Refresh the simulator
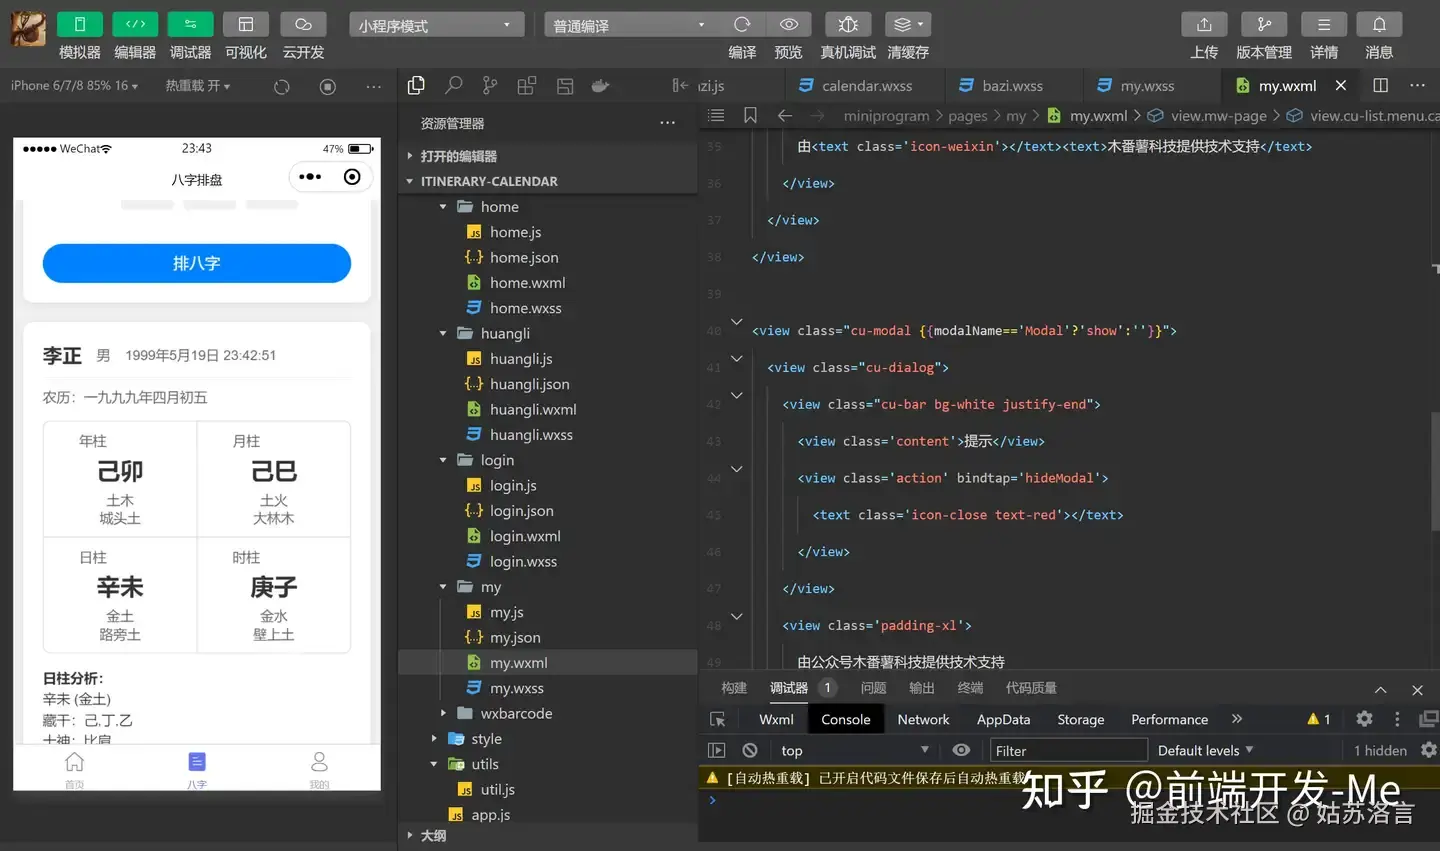1440x851 pixels. pyautogui.click(x=282, y=87)
